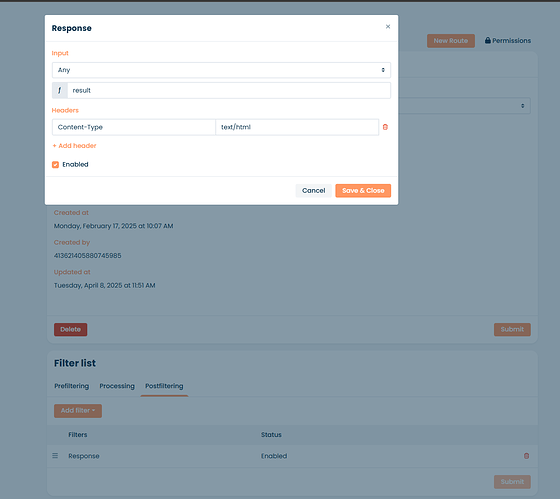Screen dimensions: 560x499
Task: Click the function icon beside result field
Action: point(60,90)
